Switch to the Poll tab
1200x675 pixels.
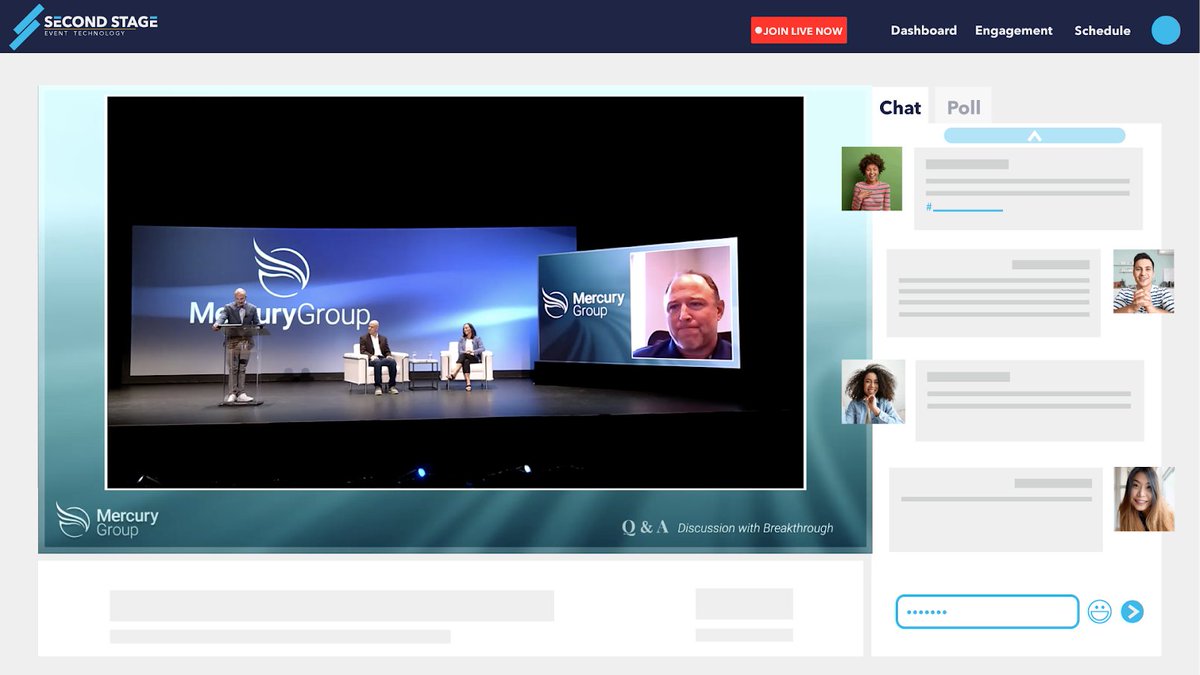click(962, 107)
